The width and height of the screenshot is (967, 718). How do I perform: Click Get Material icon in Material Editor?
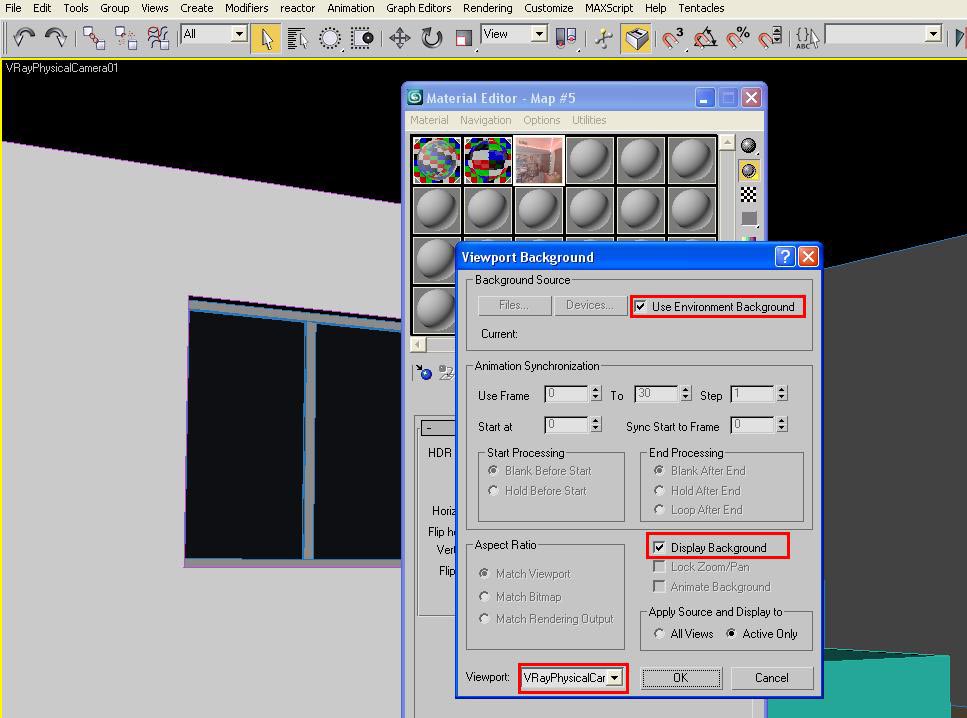pyautogui.click(x=424, y=372)
